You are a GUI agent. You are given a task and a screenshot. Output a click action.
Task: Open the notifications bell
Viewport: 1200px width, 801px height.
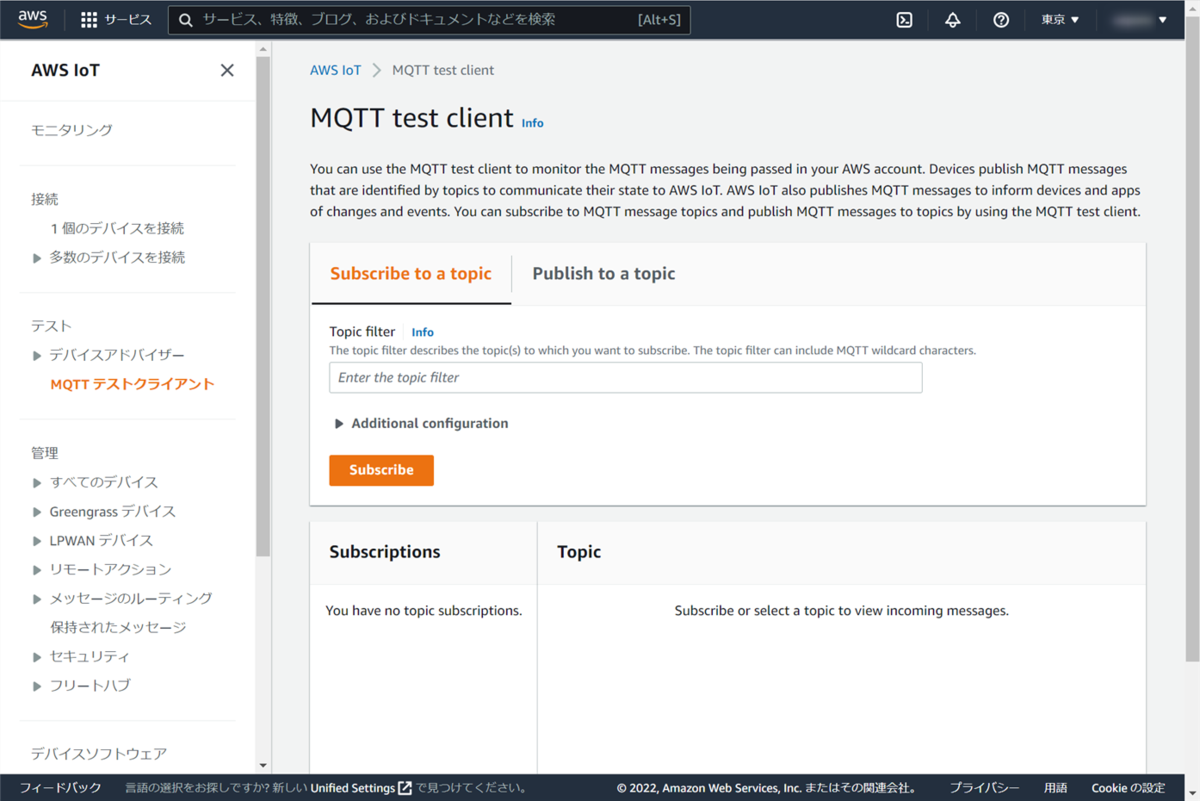pos(952,20)
